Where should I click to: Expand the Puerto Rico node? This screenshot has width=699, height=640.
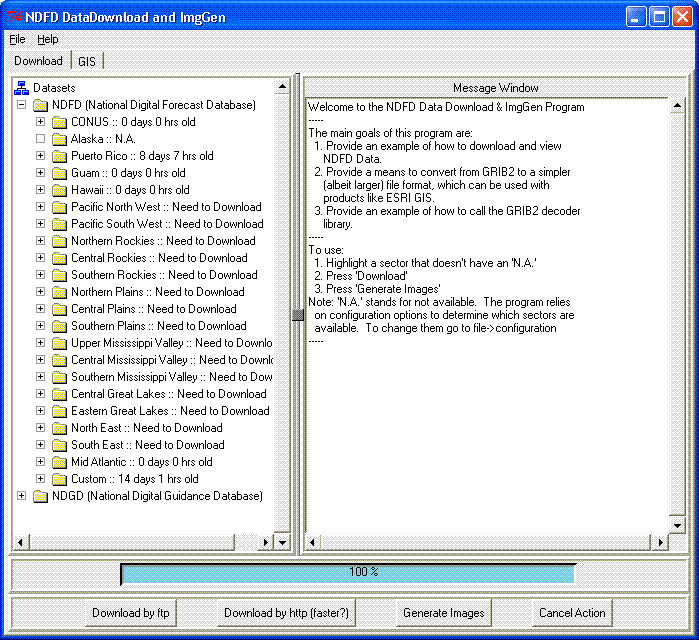pyautogui.click(x=40, y=156)
